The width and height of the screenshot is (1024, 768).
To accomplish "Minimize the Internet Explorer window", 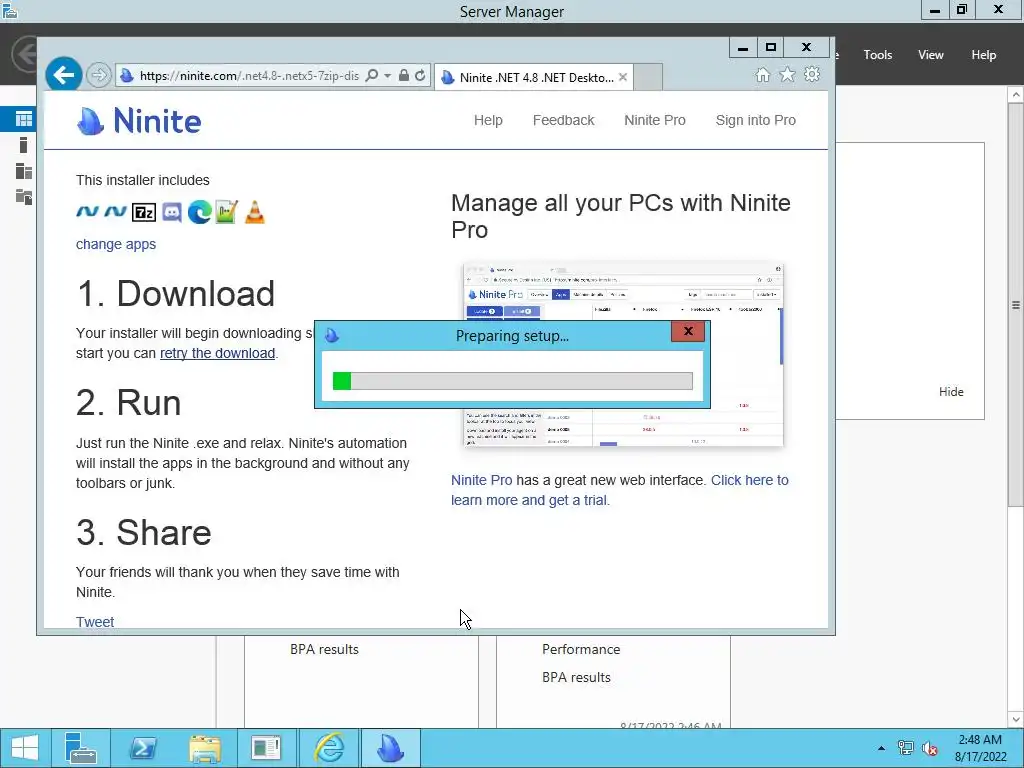I will 743,48.
